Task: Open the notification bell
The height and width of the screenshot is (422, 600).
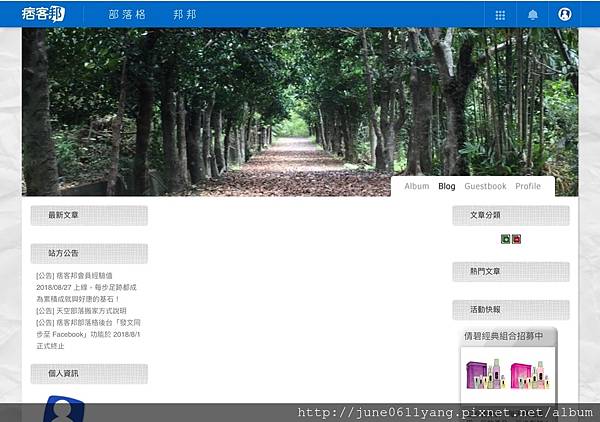Action: point(533,15)
